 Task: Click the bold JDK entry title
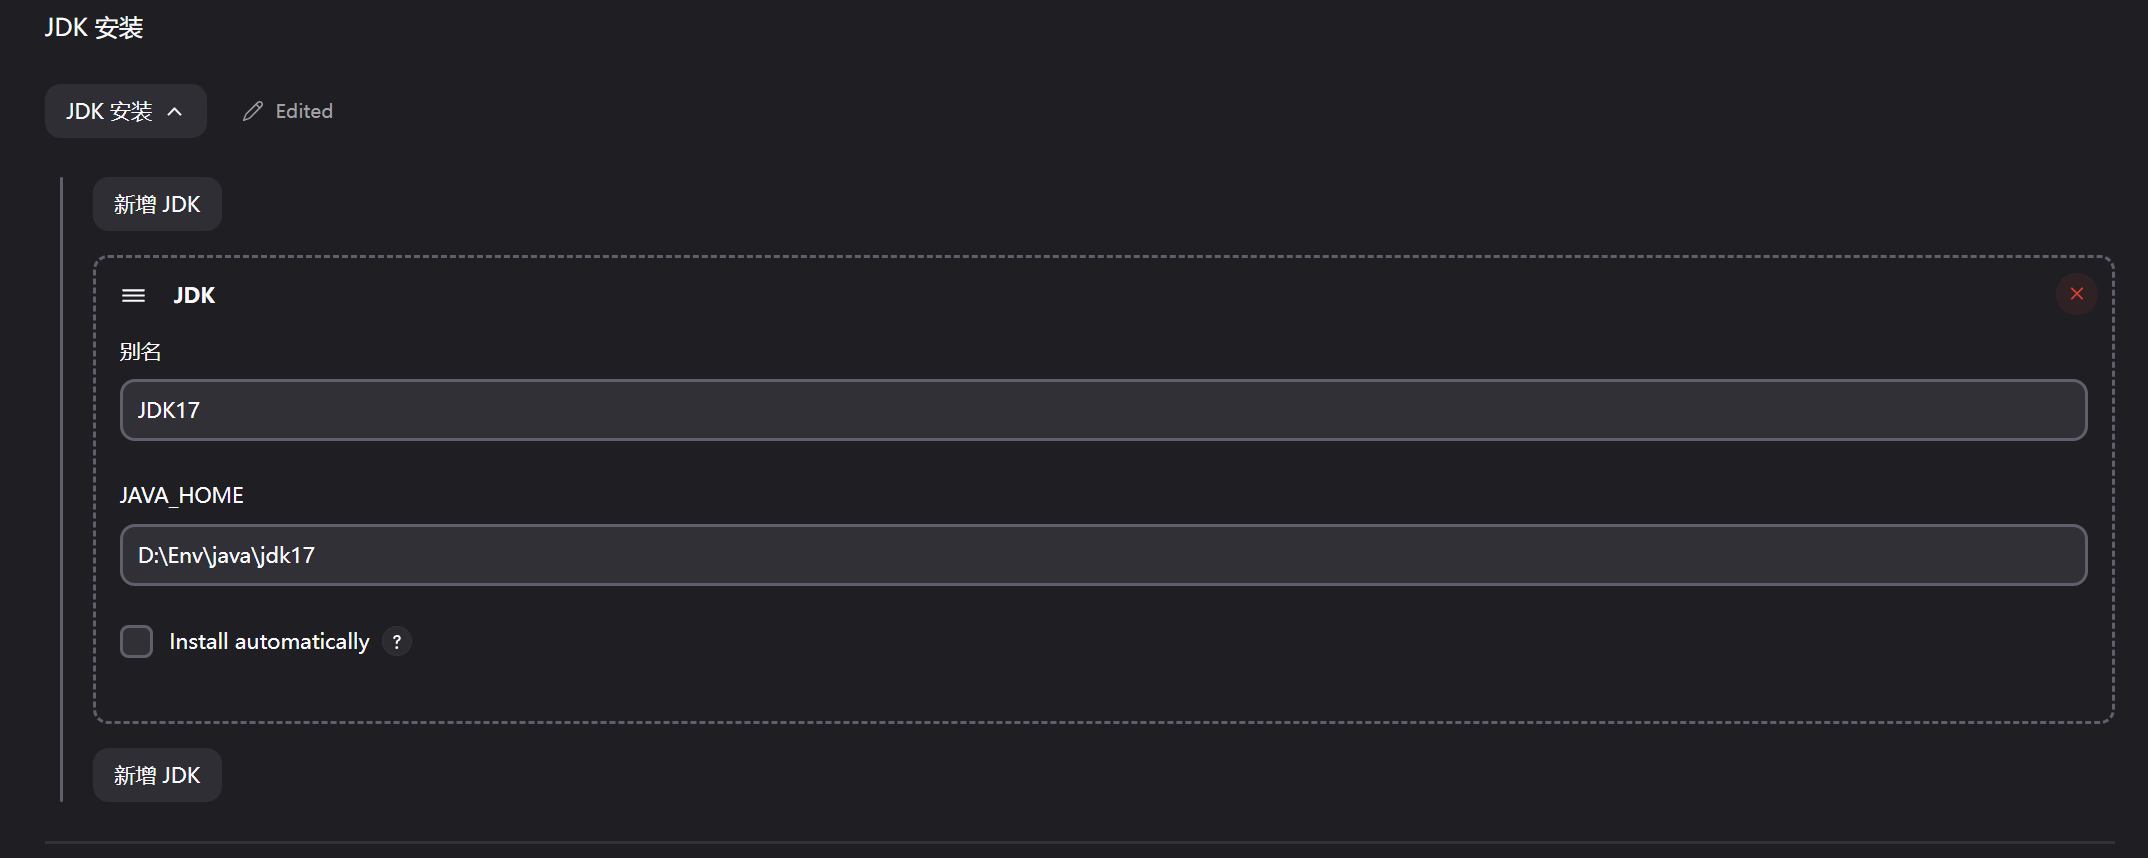point(194,295)
